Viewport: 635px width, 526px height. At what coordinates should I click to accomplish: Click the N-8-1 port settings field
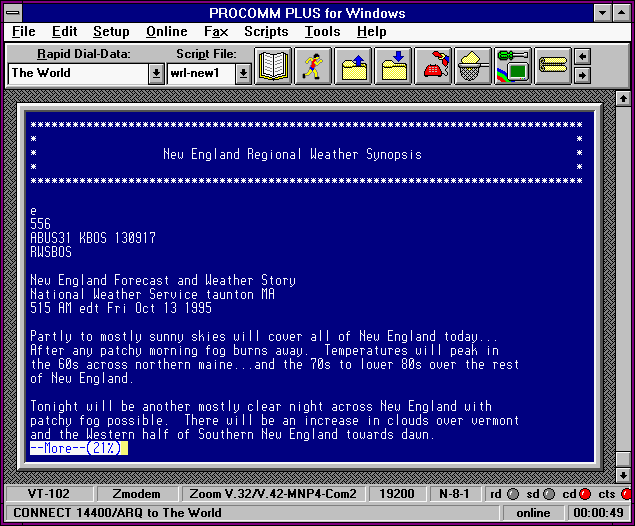pyautogui.click(x=454, y=494)
